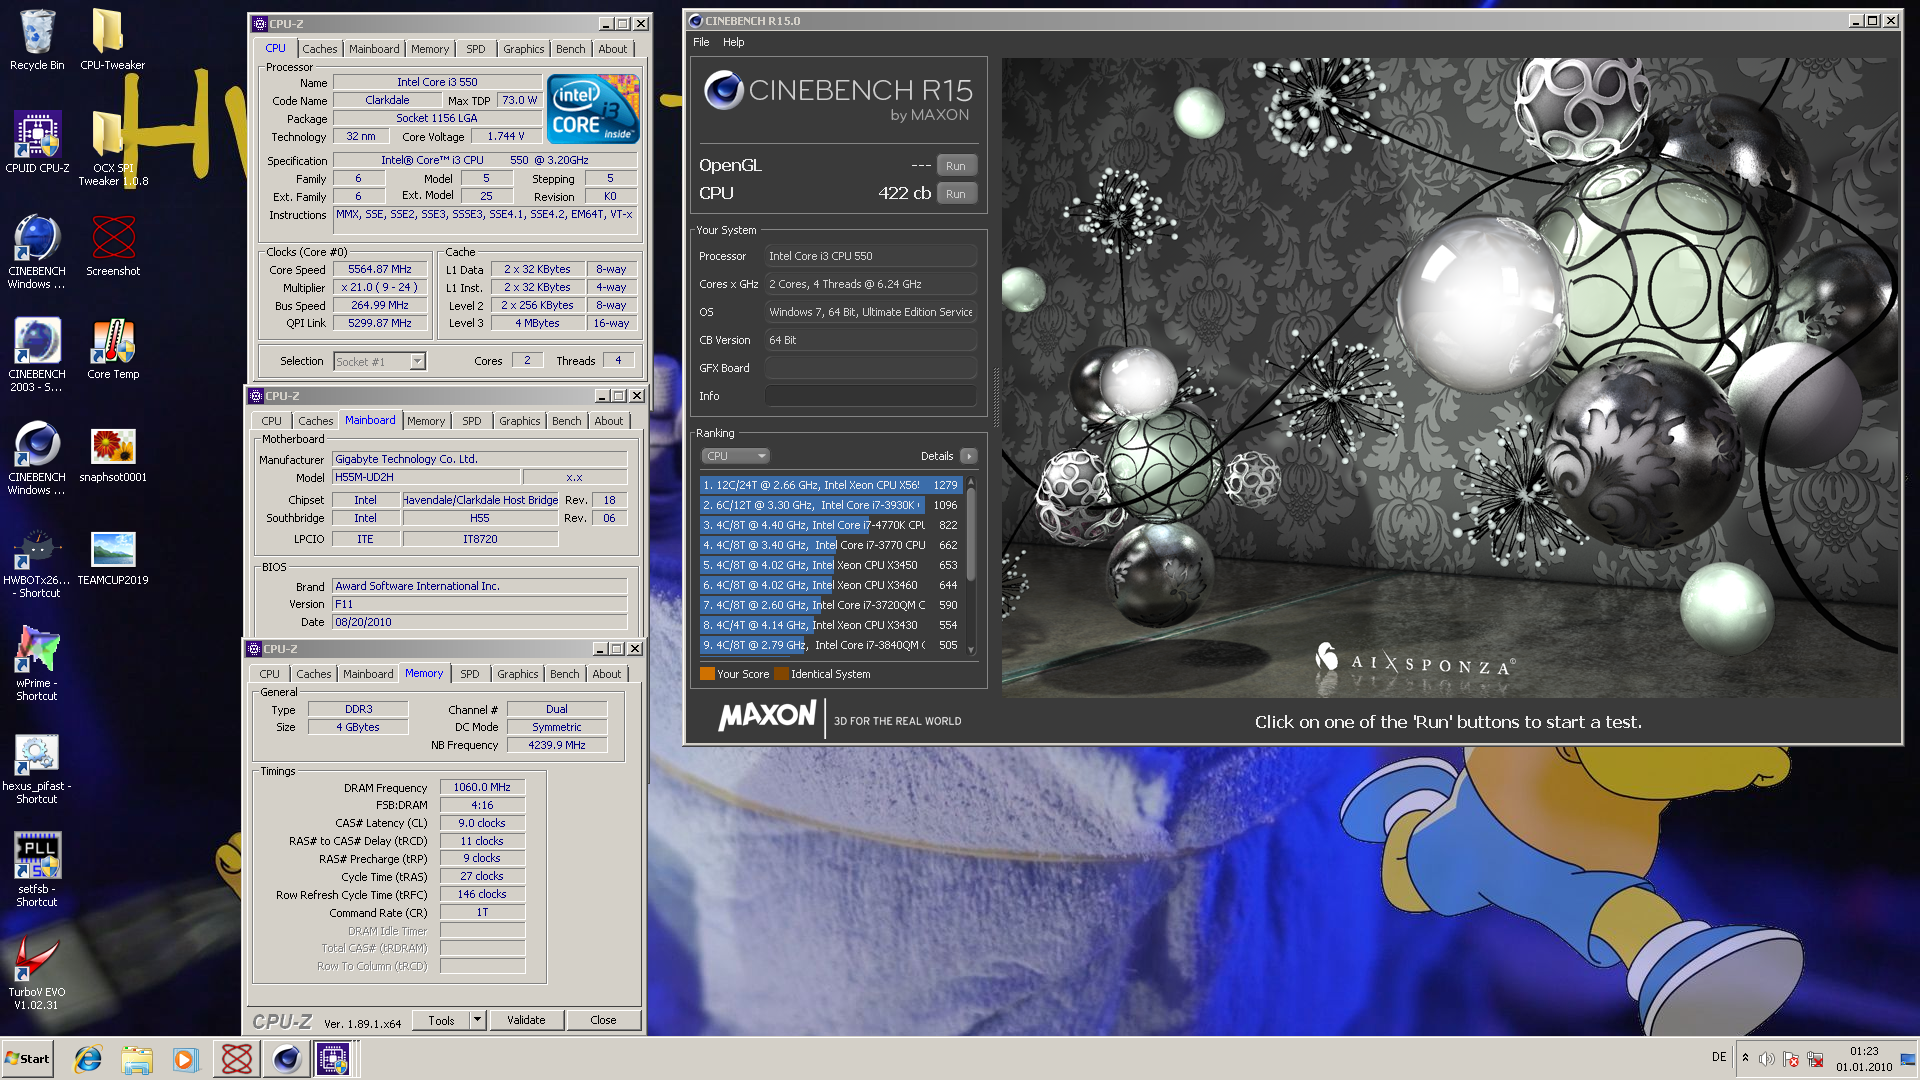Run the OpenGL benchmark
1920x1080 pixels.
pos(956,166)
